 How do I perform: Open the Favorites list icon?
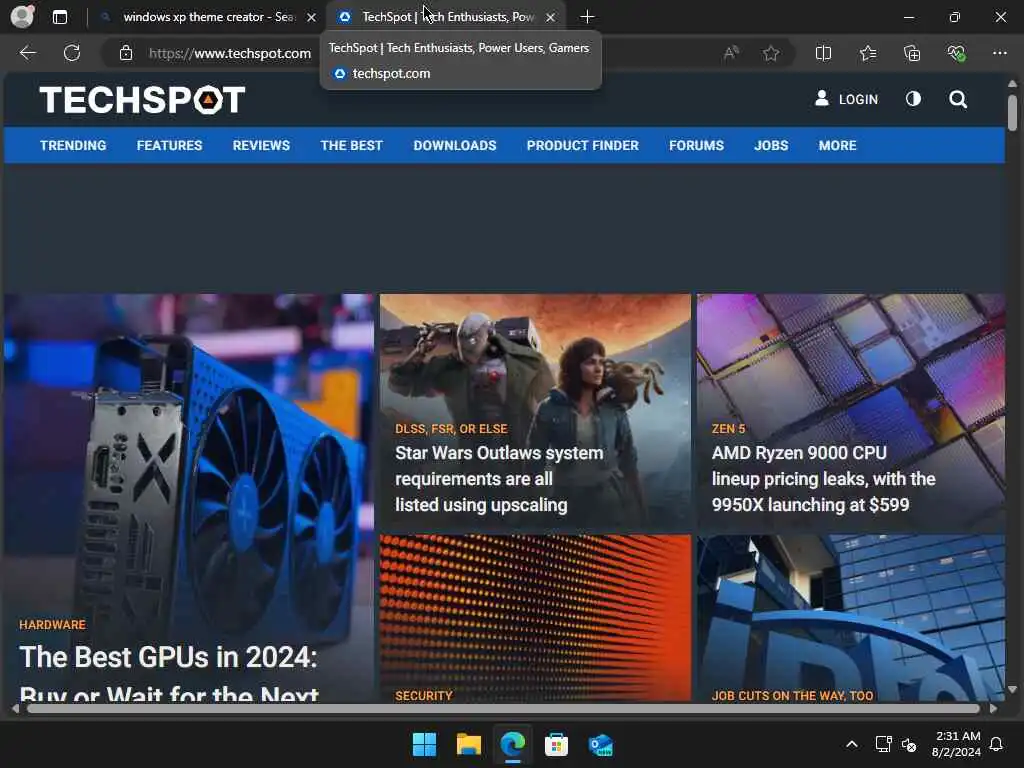[x=868, y=53]
